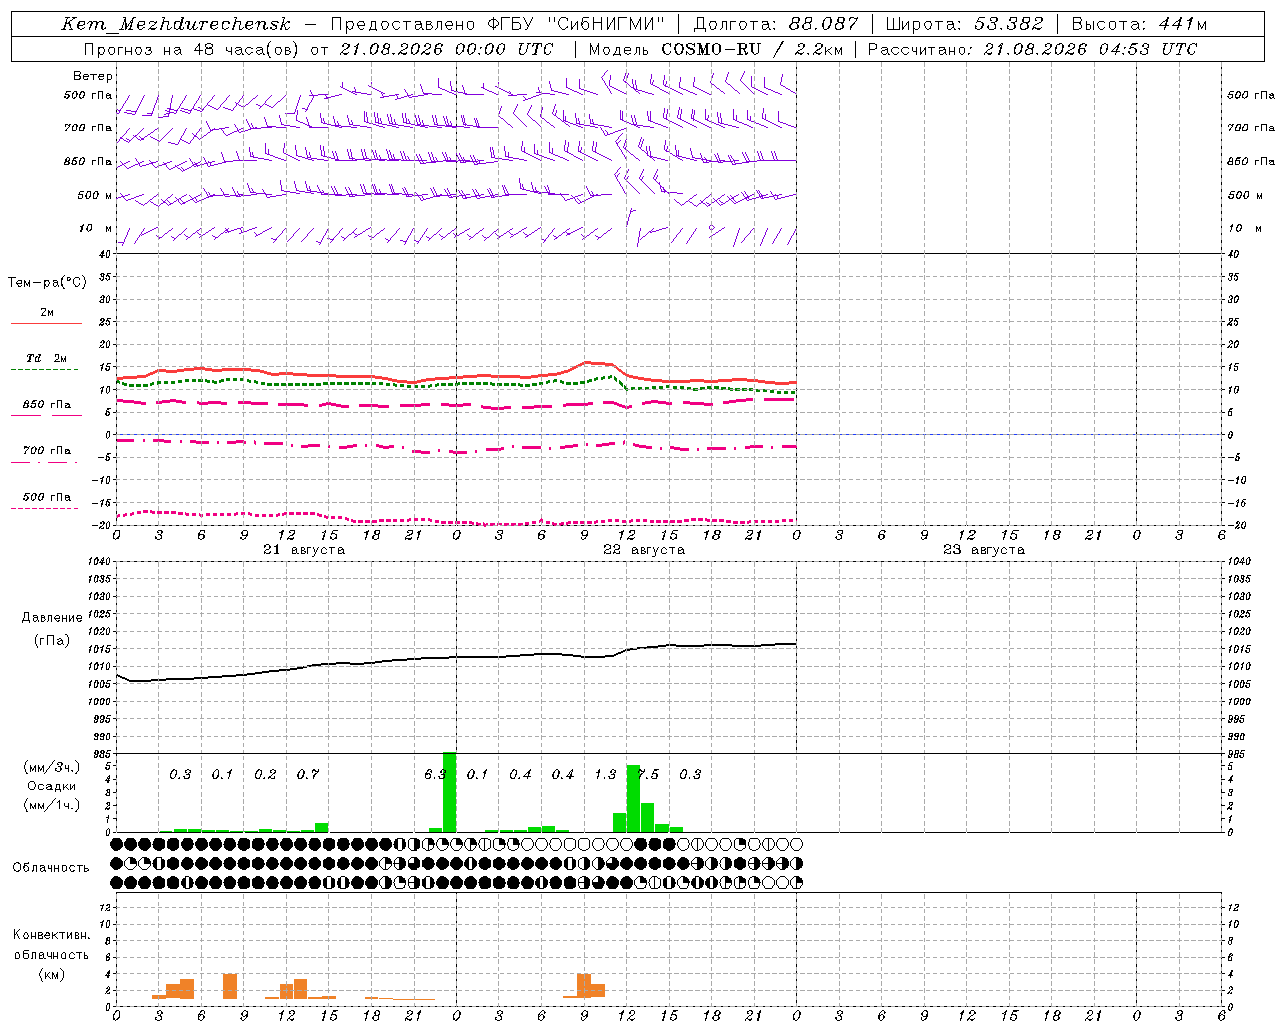
Task: Click the Тем-ра(°C) axis label
Action: 47,282
